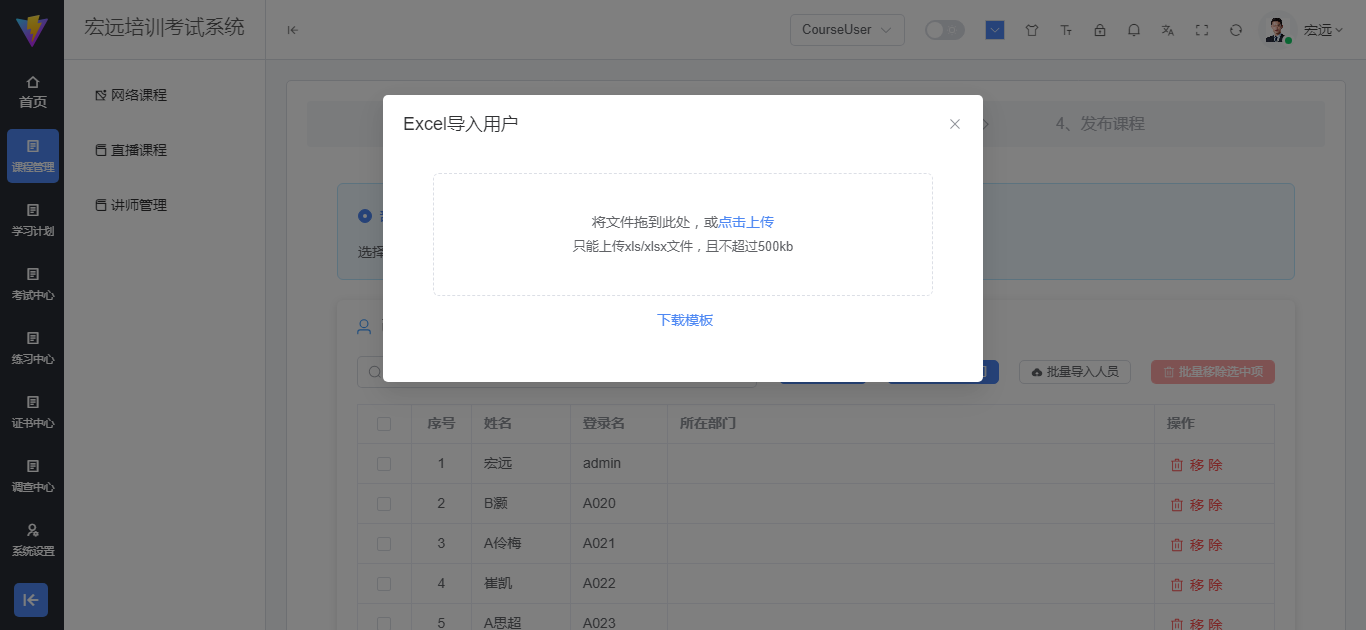This screenshot has height=630, width=1366.
Task: Collapse the sidebar with the arrow button
Action: click(292, 30)
